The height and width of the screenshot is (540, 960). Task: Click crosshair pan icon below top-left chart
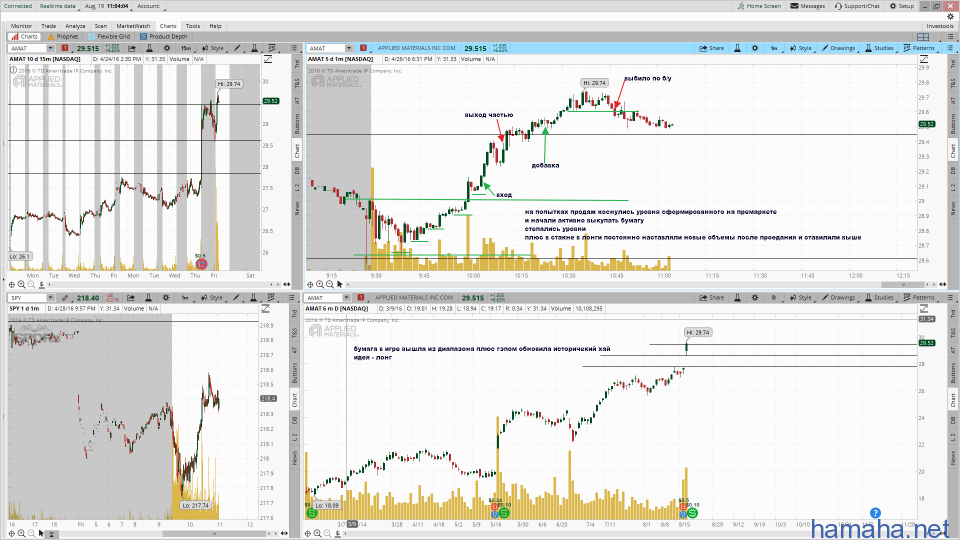[12, 284]
